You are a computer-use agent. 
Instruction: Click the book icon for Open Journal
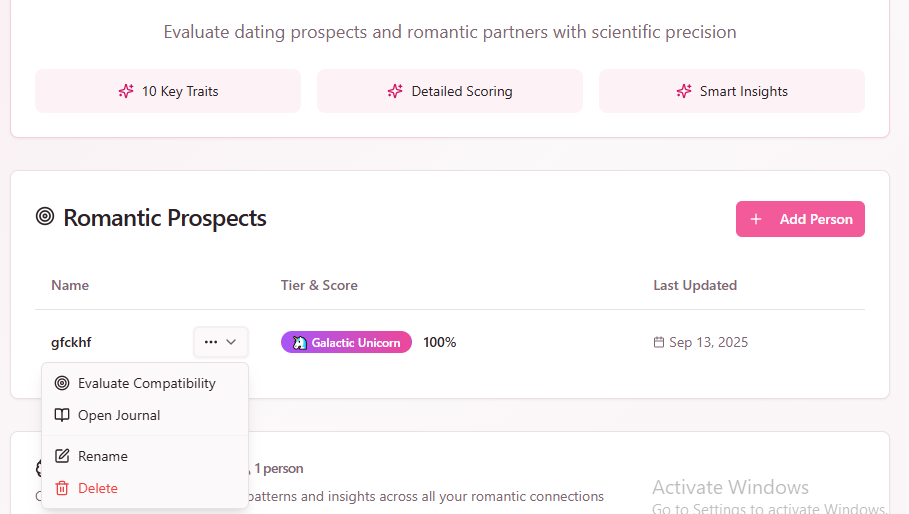[62, 415]
